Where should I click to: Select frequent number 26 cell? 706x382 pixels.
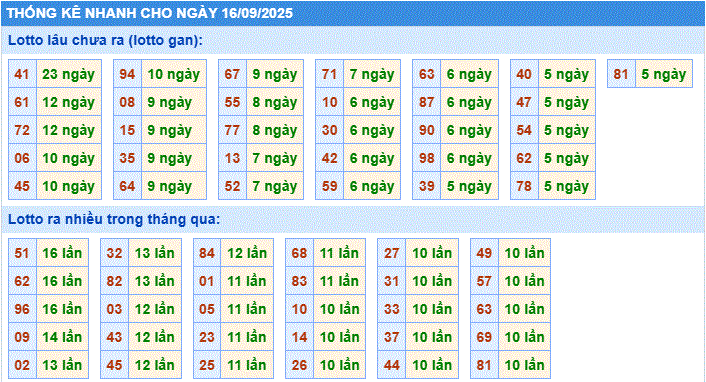pos(299,364)
